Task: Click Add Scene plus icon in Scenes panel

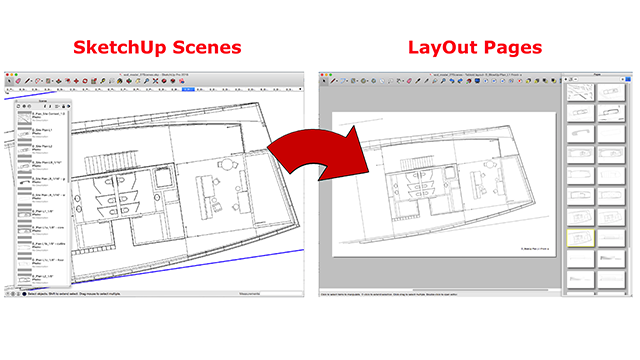Action: coord(24,106)
